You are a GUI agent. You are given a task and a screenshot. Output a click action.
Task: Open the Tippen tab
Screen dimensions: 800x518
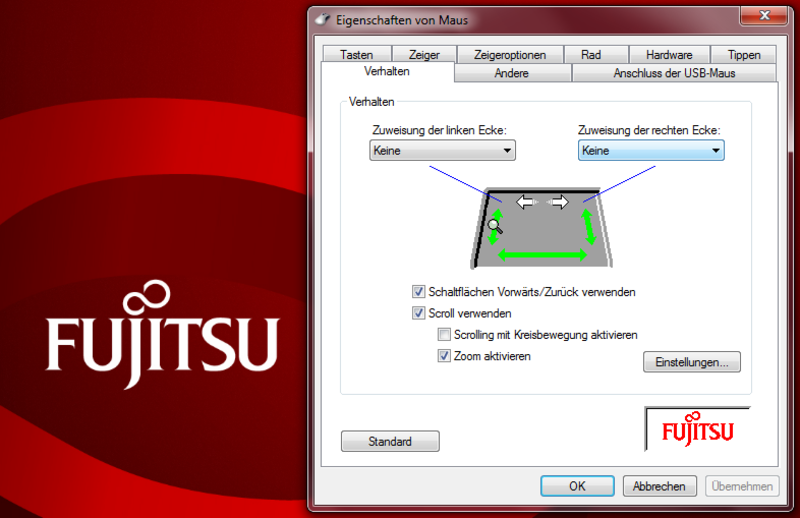pos(744,55)
